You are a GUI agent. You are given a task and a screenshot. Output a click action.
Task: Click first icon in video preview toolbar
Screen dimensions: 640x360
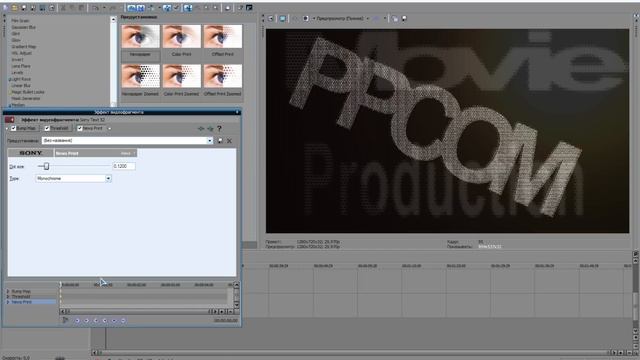[271, 18]
